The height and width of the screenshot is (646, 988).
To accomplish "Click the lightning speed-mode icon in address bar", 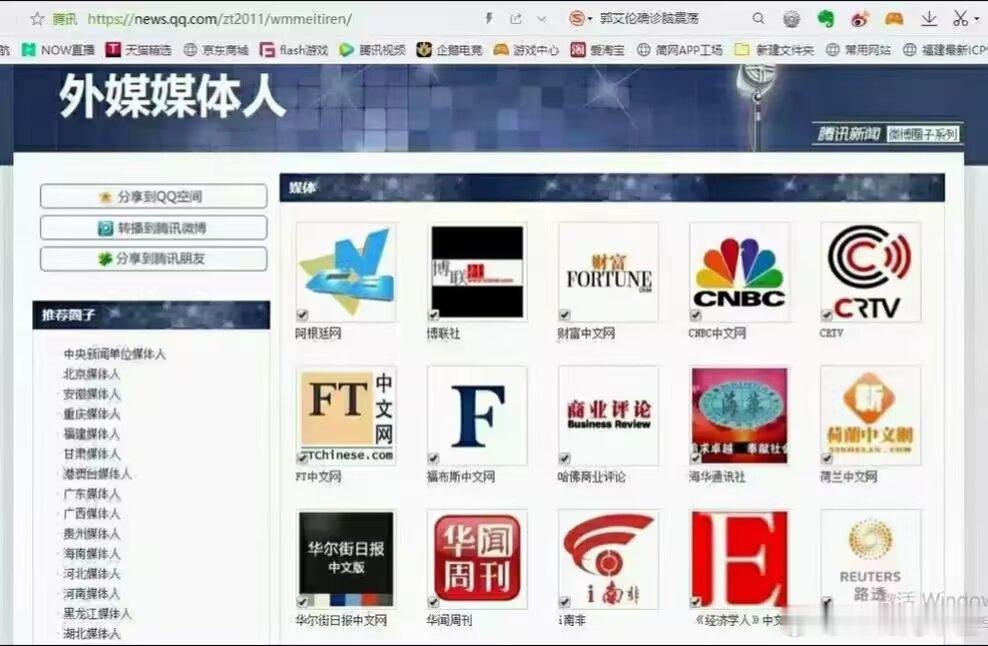I will 489,19.
